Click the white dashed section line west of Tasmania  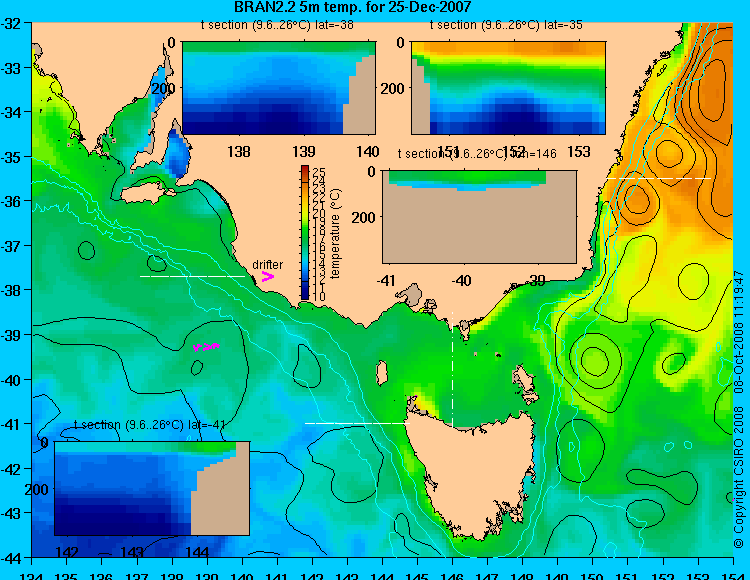coord(357,423)
